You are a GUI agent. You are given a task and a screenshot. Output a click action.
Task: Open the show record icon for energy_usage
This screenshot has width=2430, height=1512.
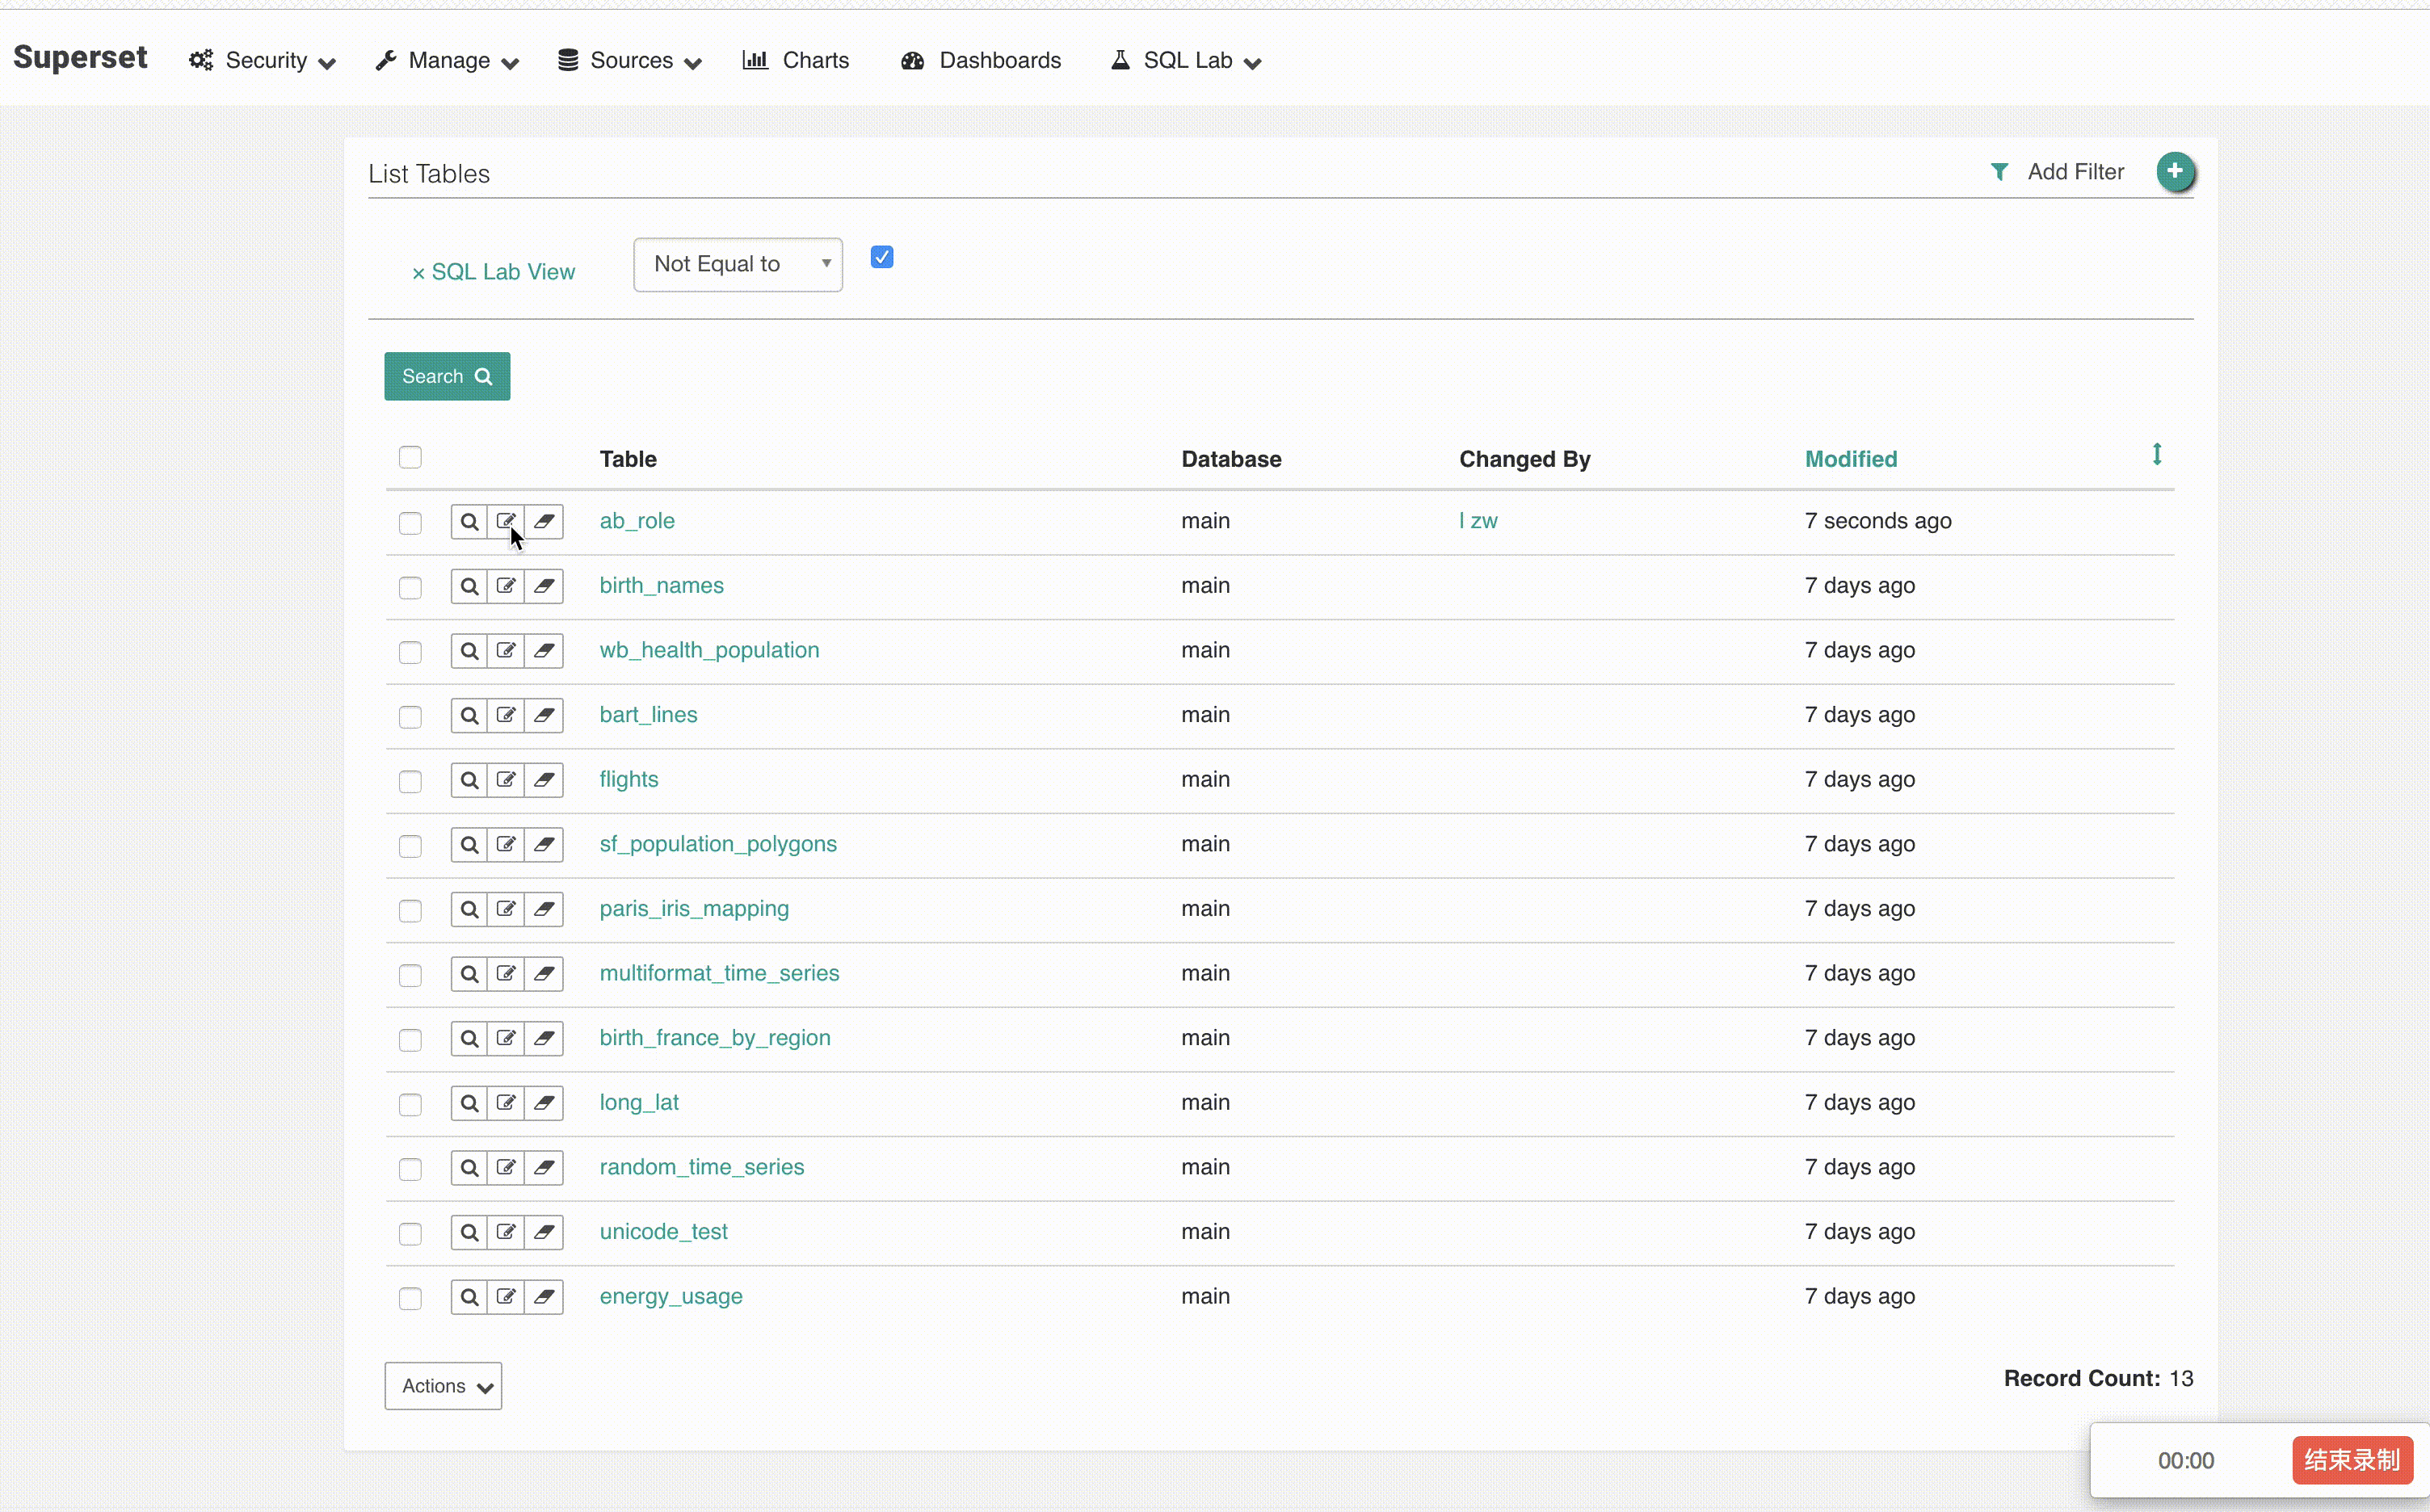pyautogui.click(x=469, y=1296)
